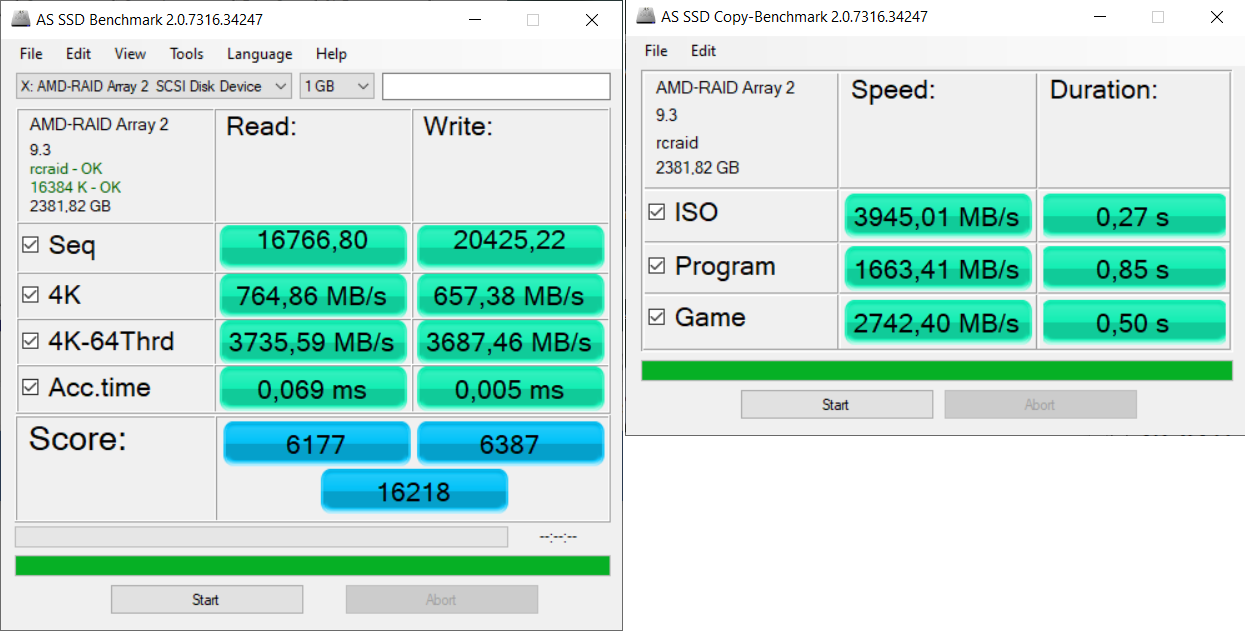Click ISO duration 0,27 s
The width and height of the screenshot is (1245, 633).
click(x=1134, y=216)
